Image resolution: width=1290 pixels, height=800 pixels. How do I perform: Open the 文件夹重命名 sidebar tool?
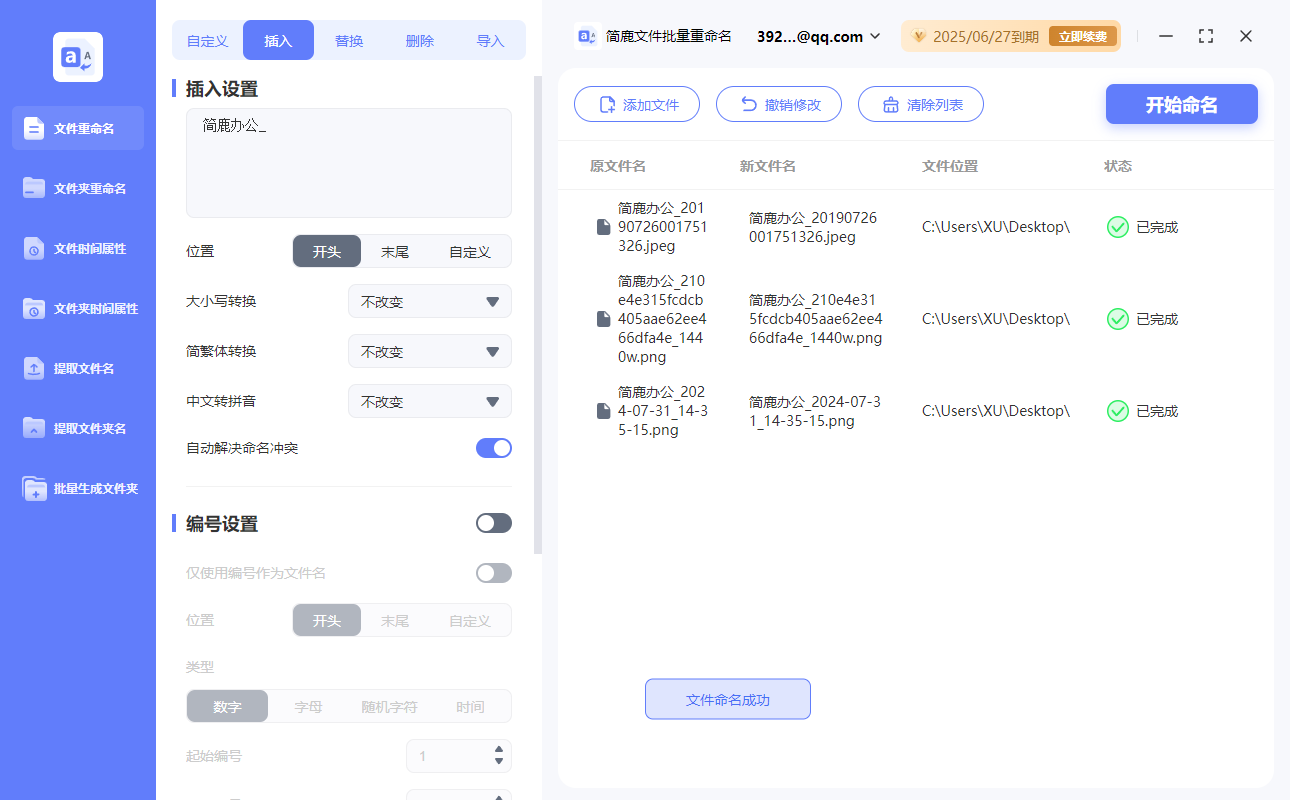[77, 188]
